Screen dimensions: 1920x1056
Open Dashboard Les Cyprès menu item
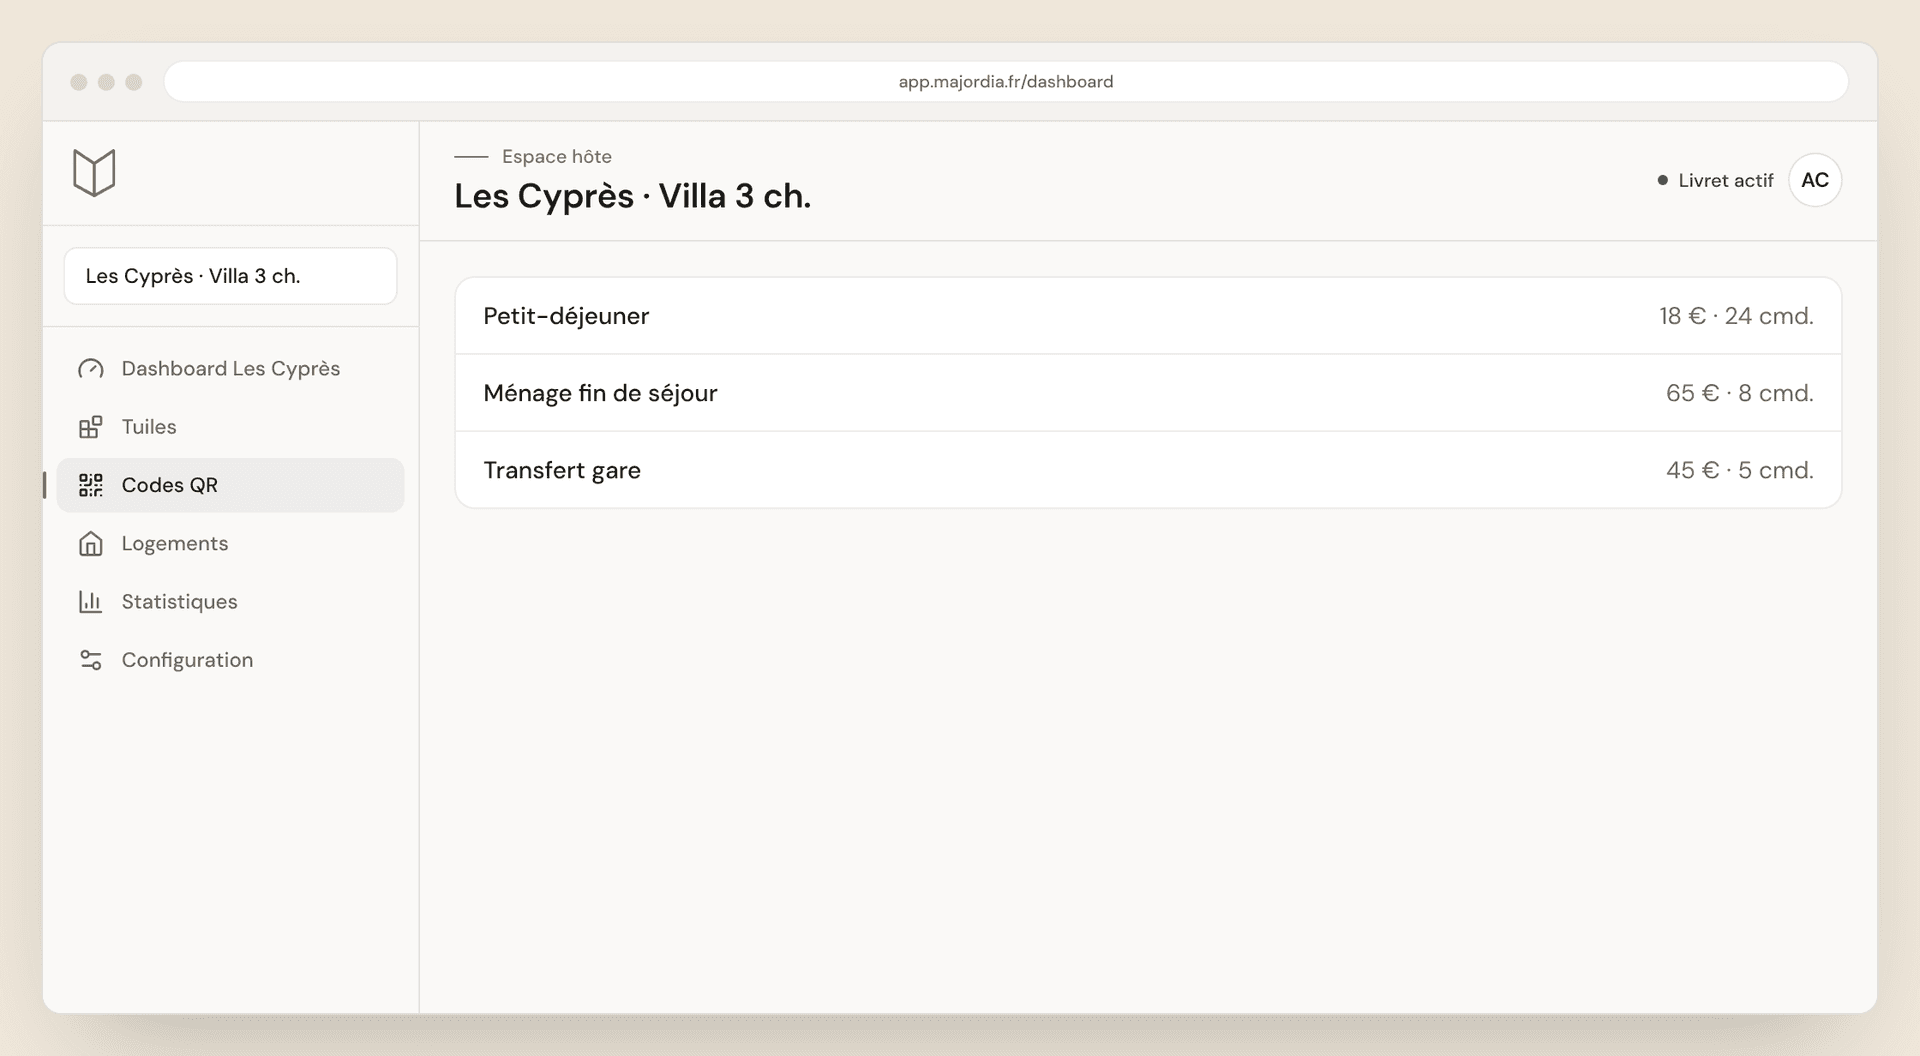[231, 369]
